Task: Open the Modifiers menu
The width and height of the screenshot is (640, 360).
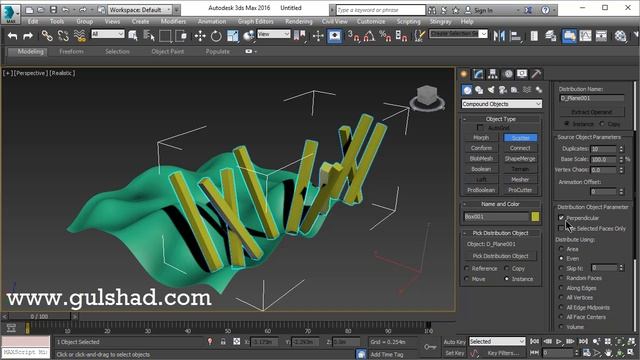Action: [173, 21]
